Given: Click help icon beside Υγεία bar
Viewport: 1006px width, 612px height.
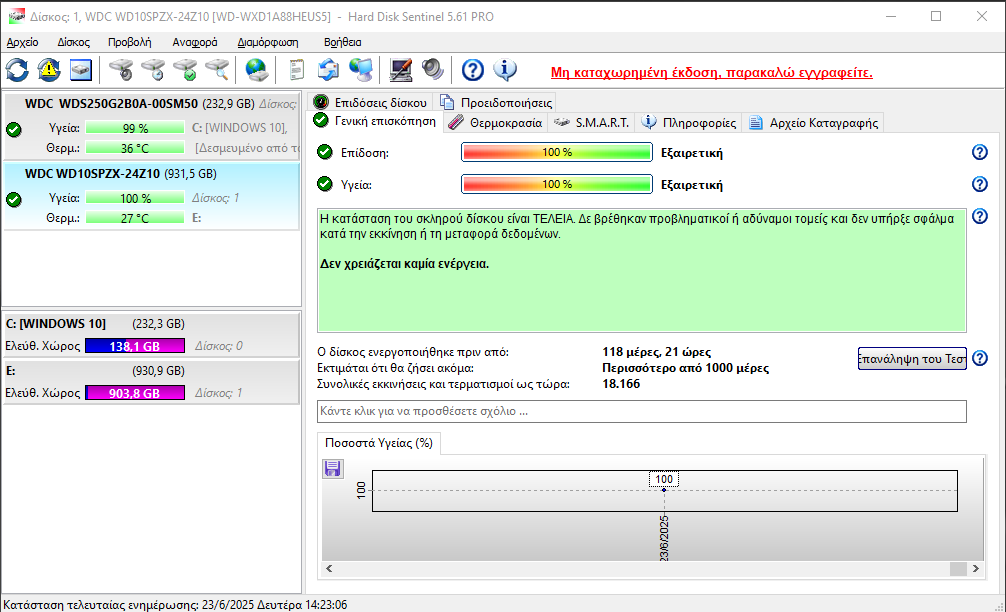Looking at the screenshot, I should (980, 184).
